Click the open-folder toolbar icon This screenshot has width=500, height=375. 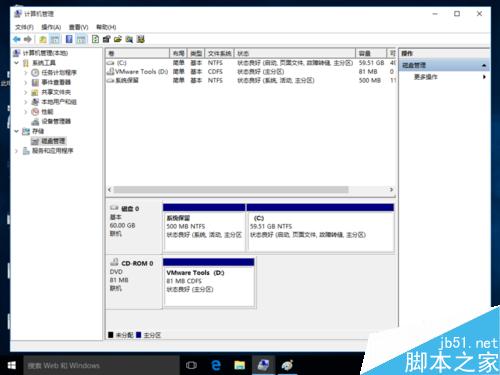(118, 39)
